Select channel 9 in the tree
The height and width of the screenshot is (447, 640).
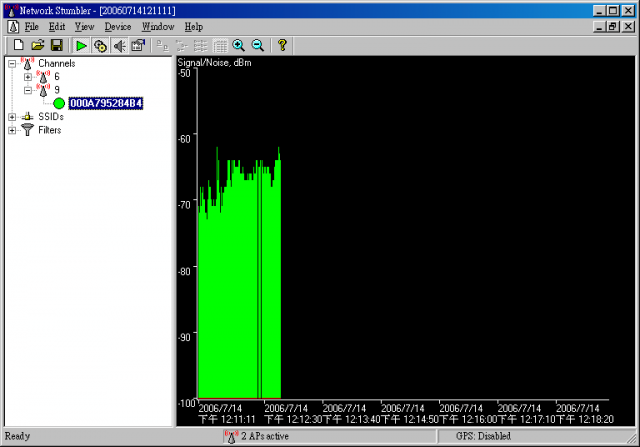57,90
